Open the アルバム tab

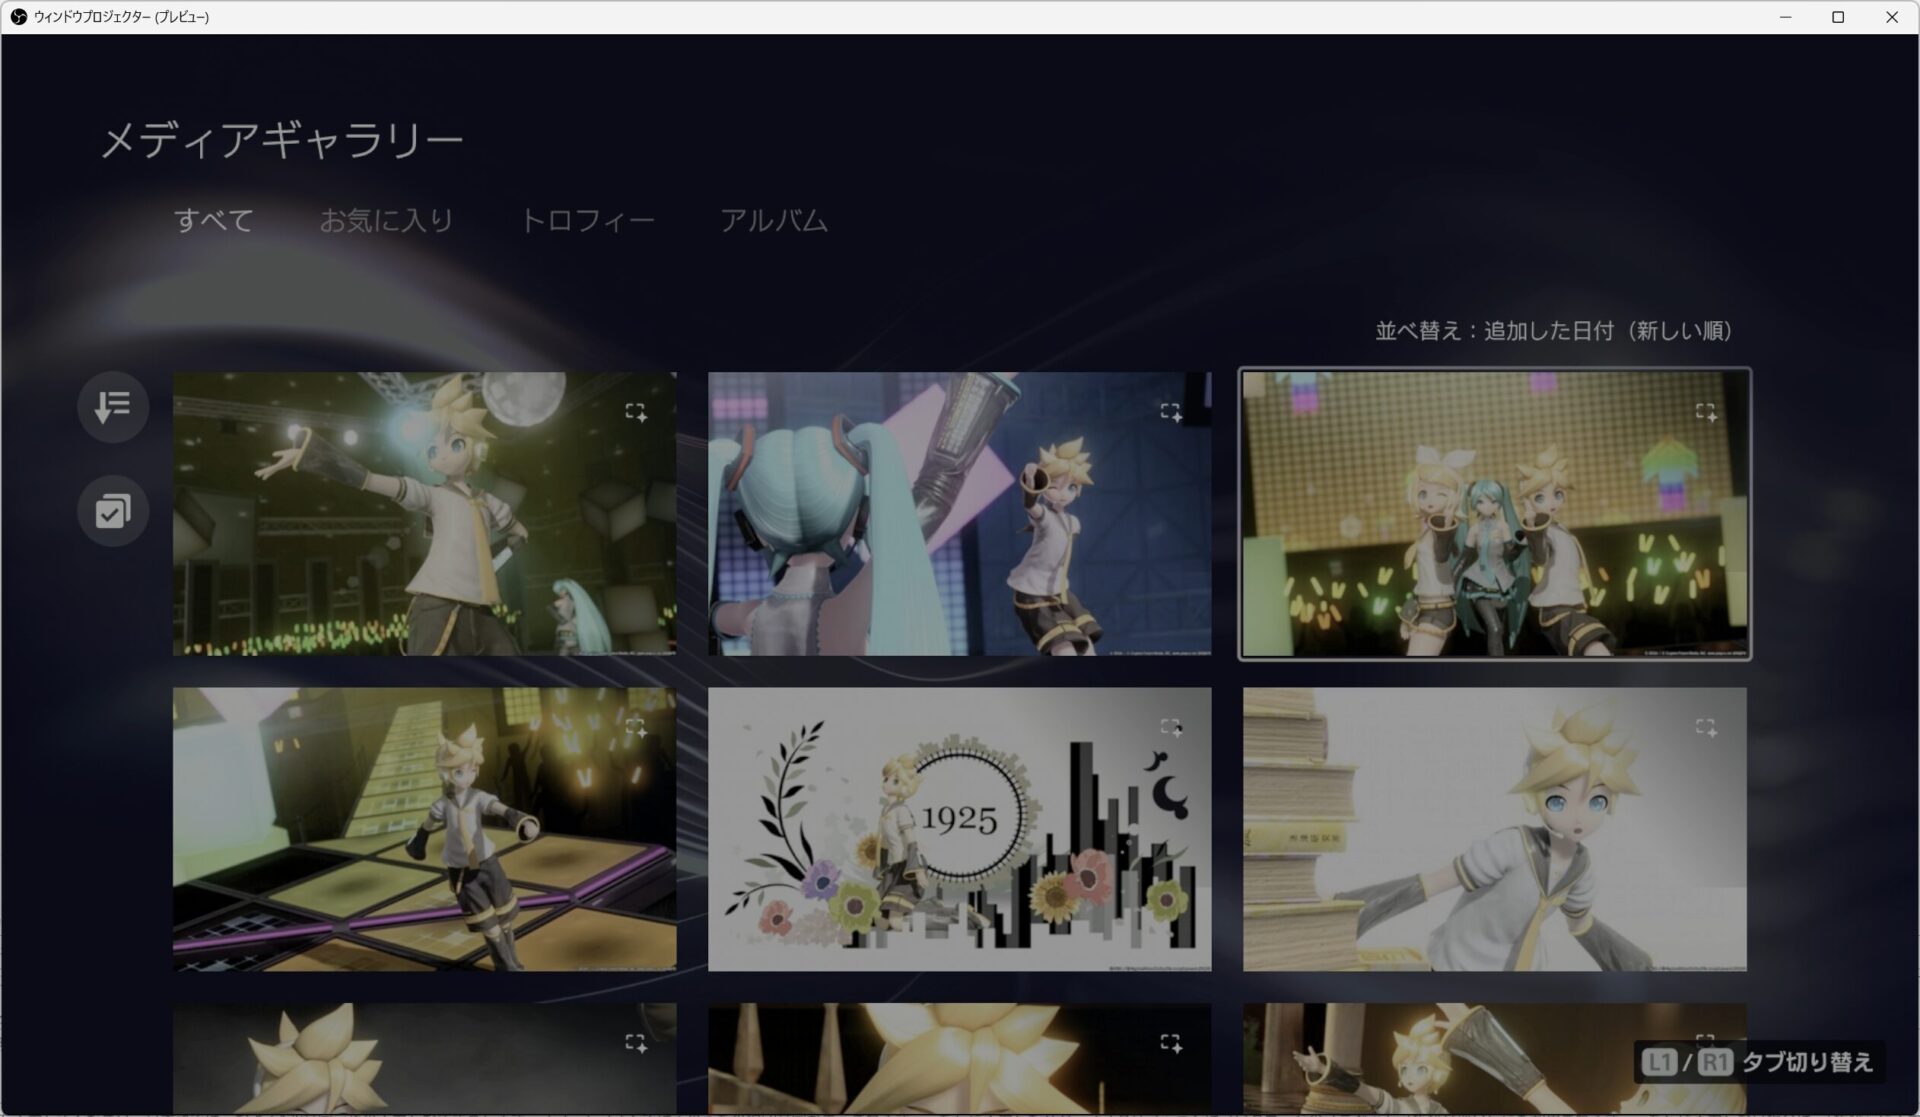point(774,220)
